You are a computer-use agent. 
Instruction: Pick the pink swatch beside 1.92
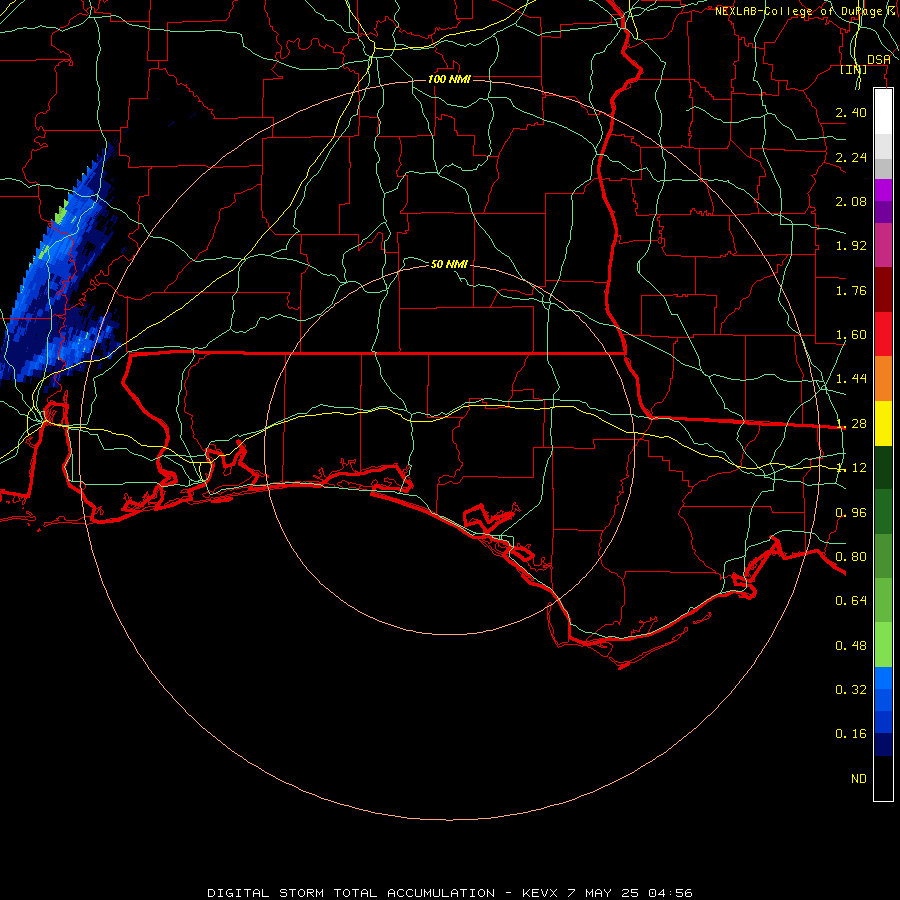point(883,245)
